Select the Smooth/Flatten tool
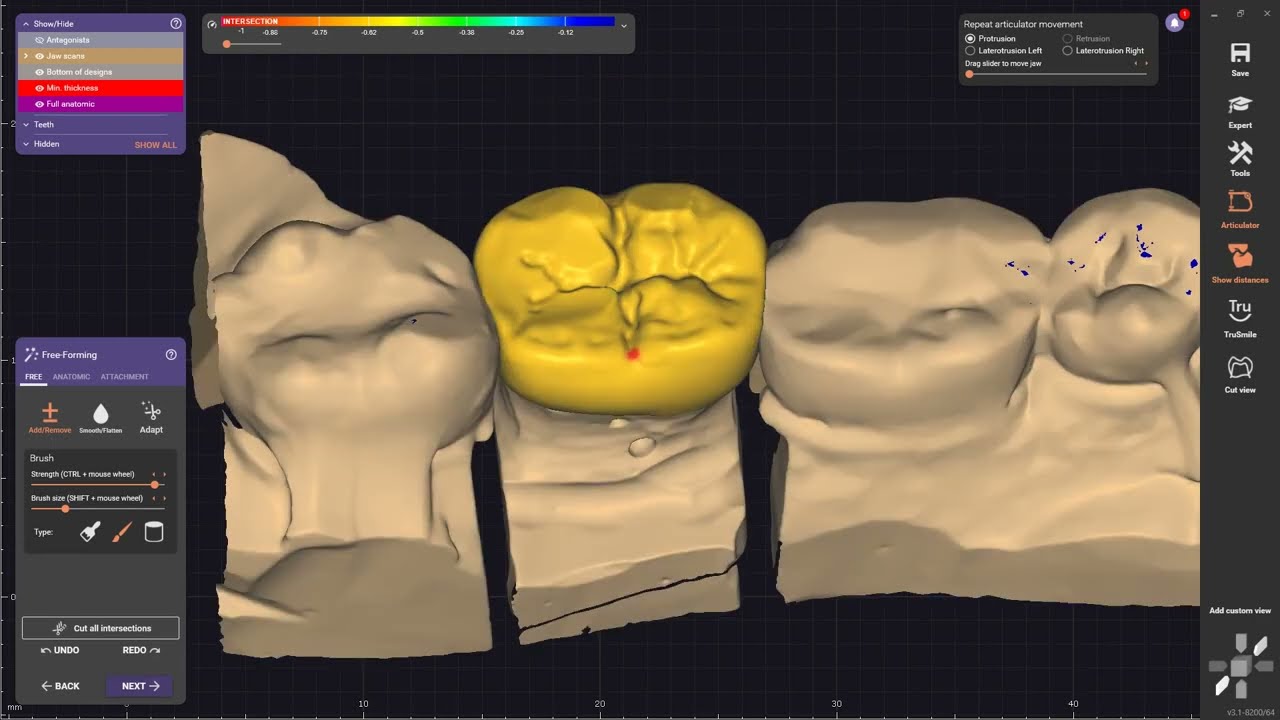The width and height of the screenshot is (1280, 720). (100, 417)
